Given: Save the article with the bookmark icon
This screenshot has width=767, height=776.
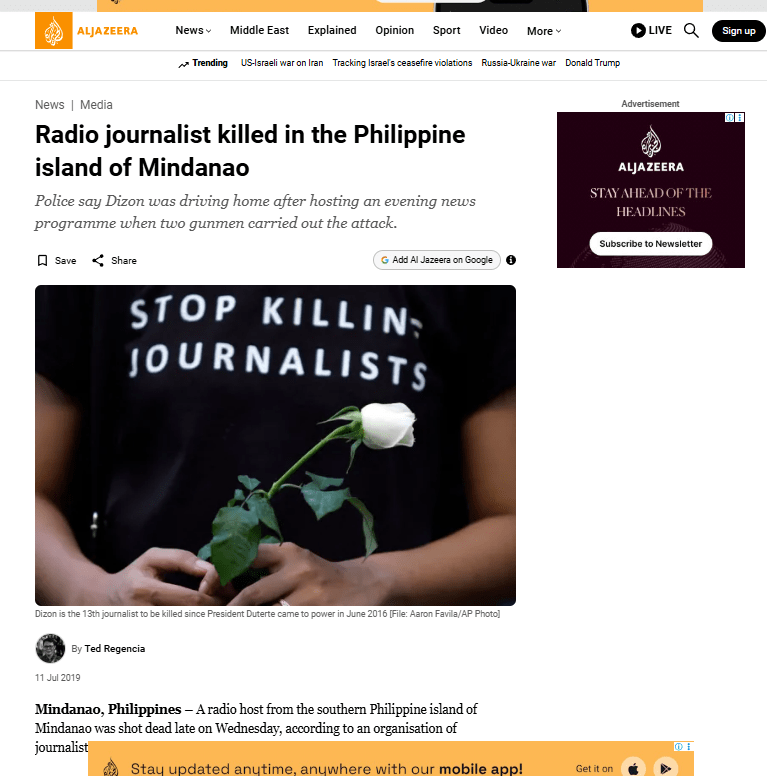Looking at the screenshot, I should (43, 260).
